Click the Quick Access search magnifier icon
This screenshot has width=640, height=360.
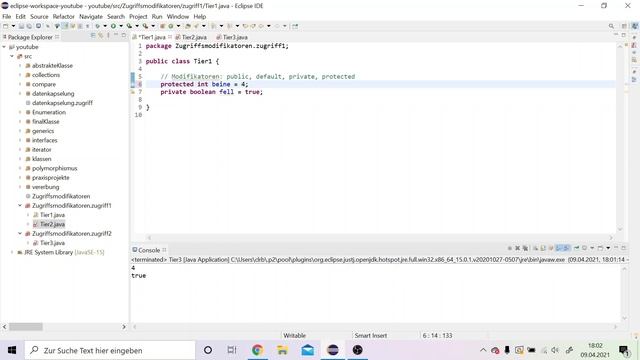[x=611, y=26]
